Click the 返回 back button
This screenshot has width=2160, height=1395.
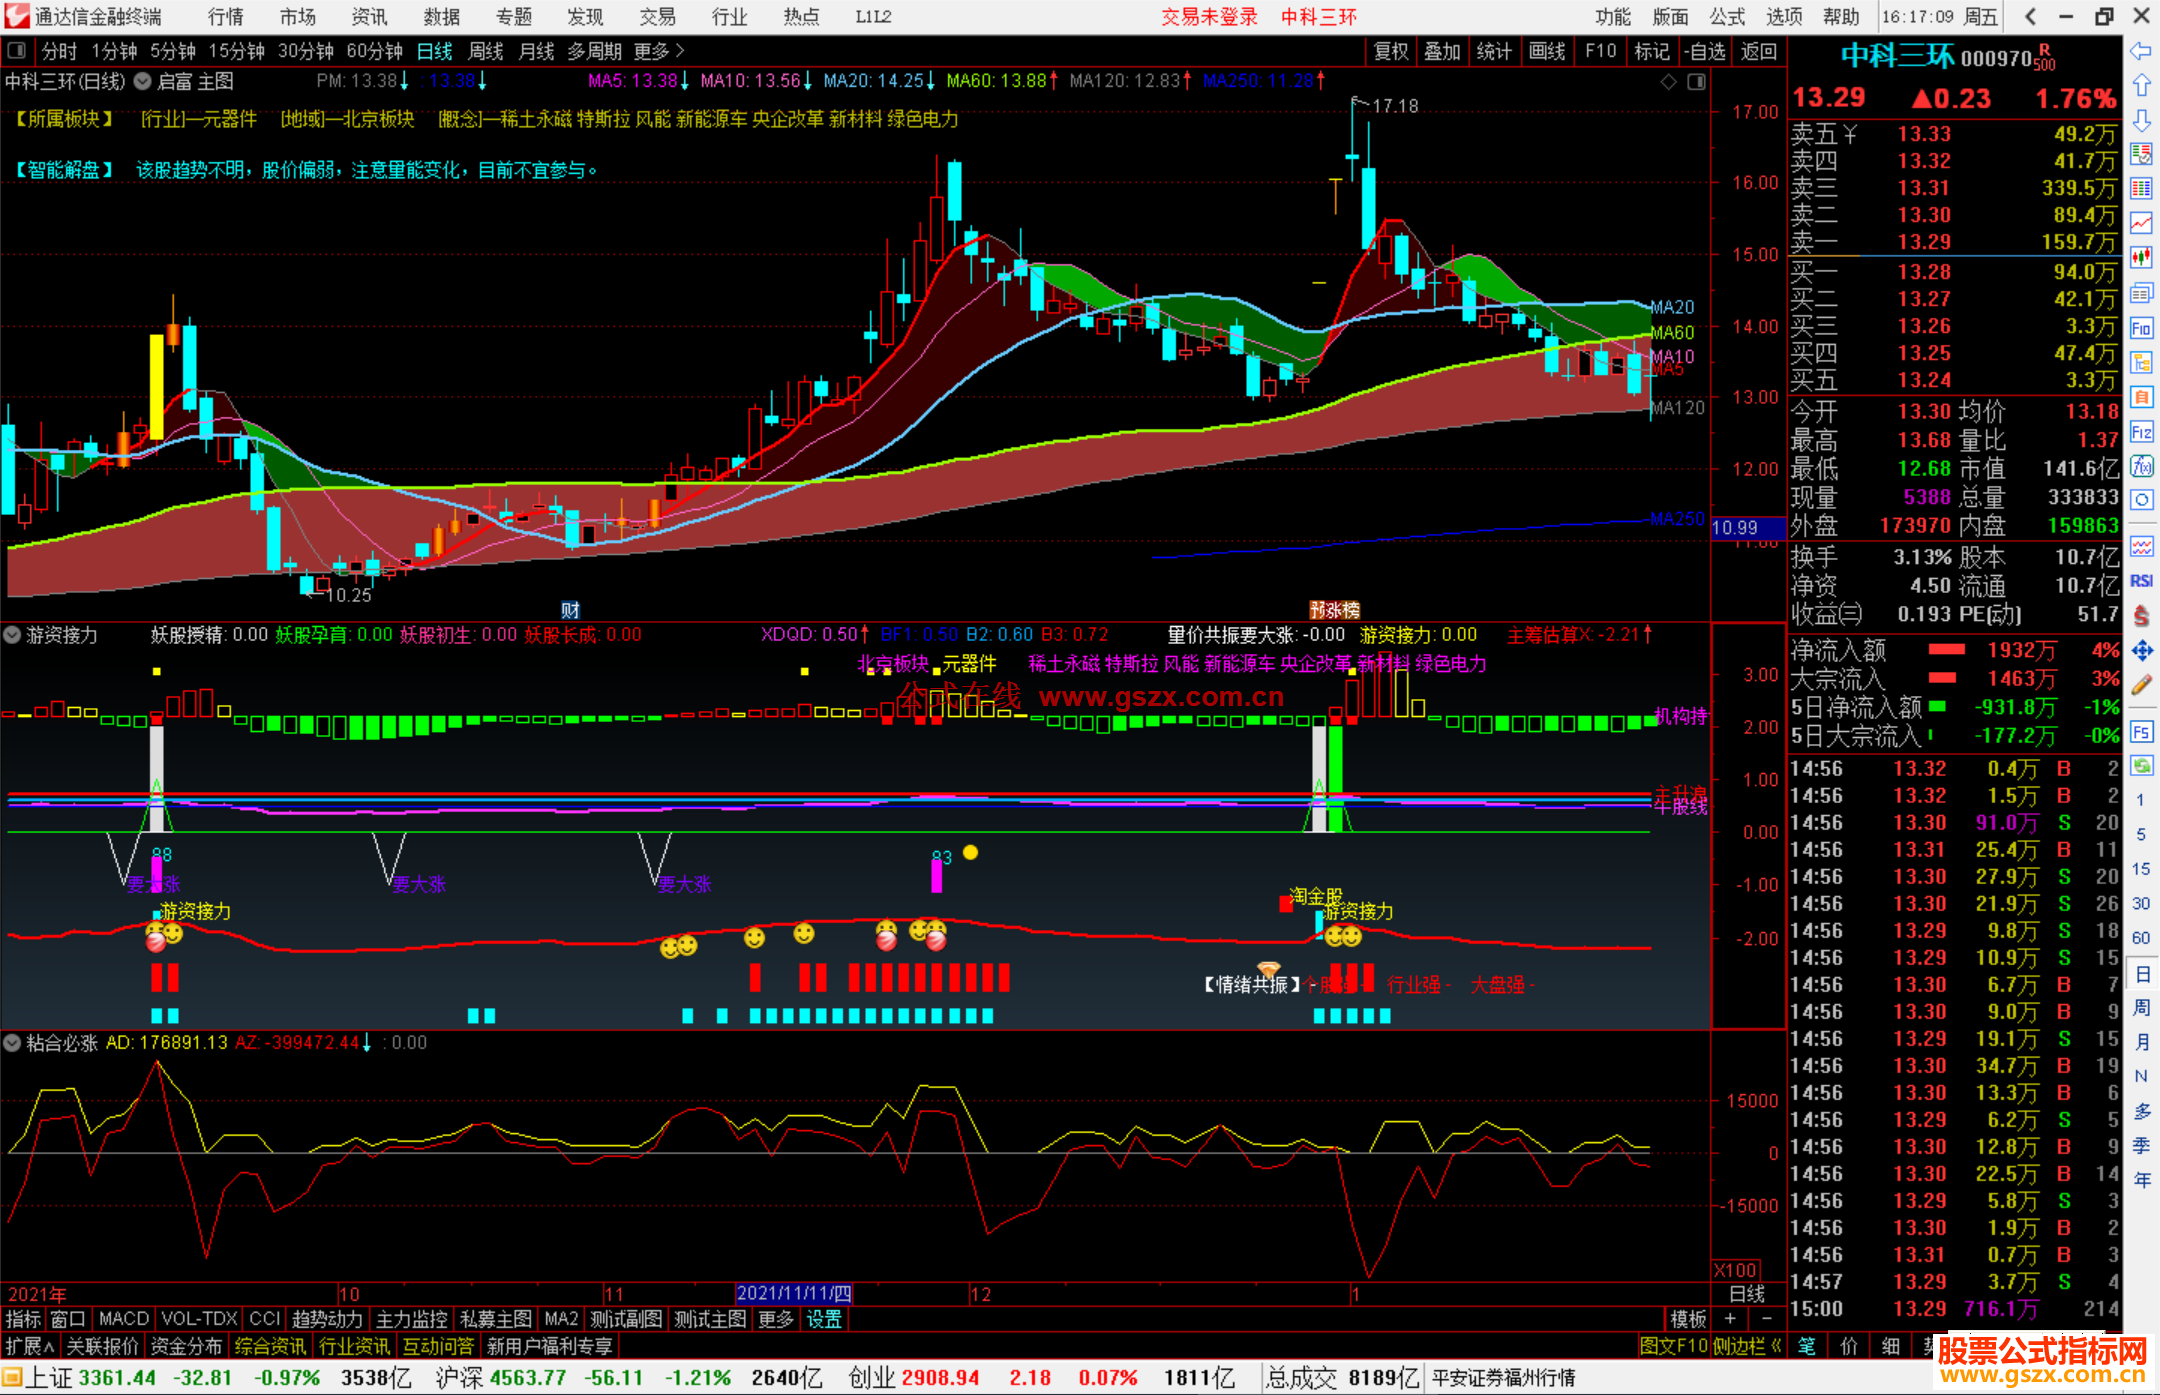(x=1758, y=51)
